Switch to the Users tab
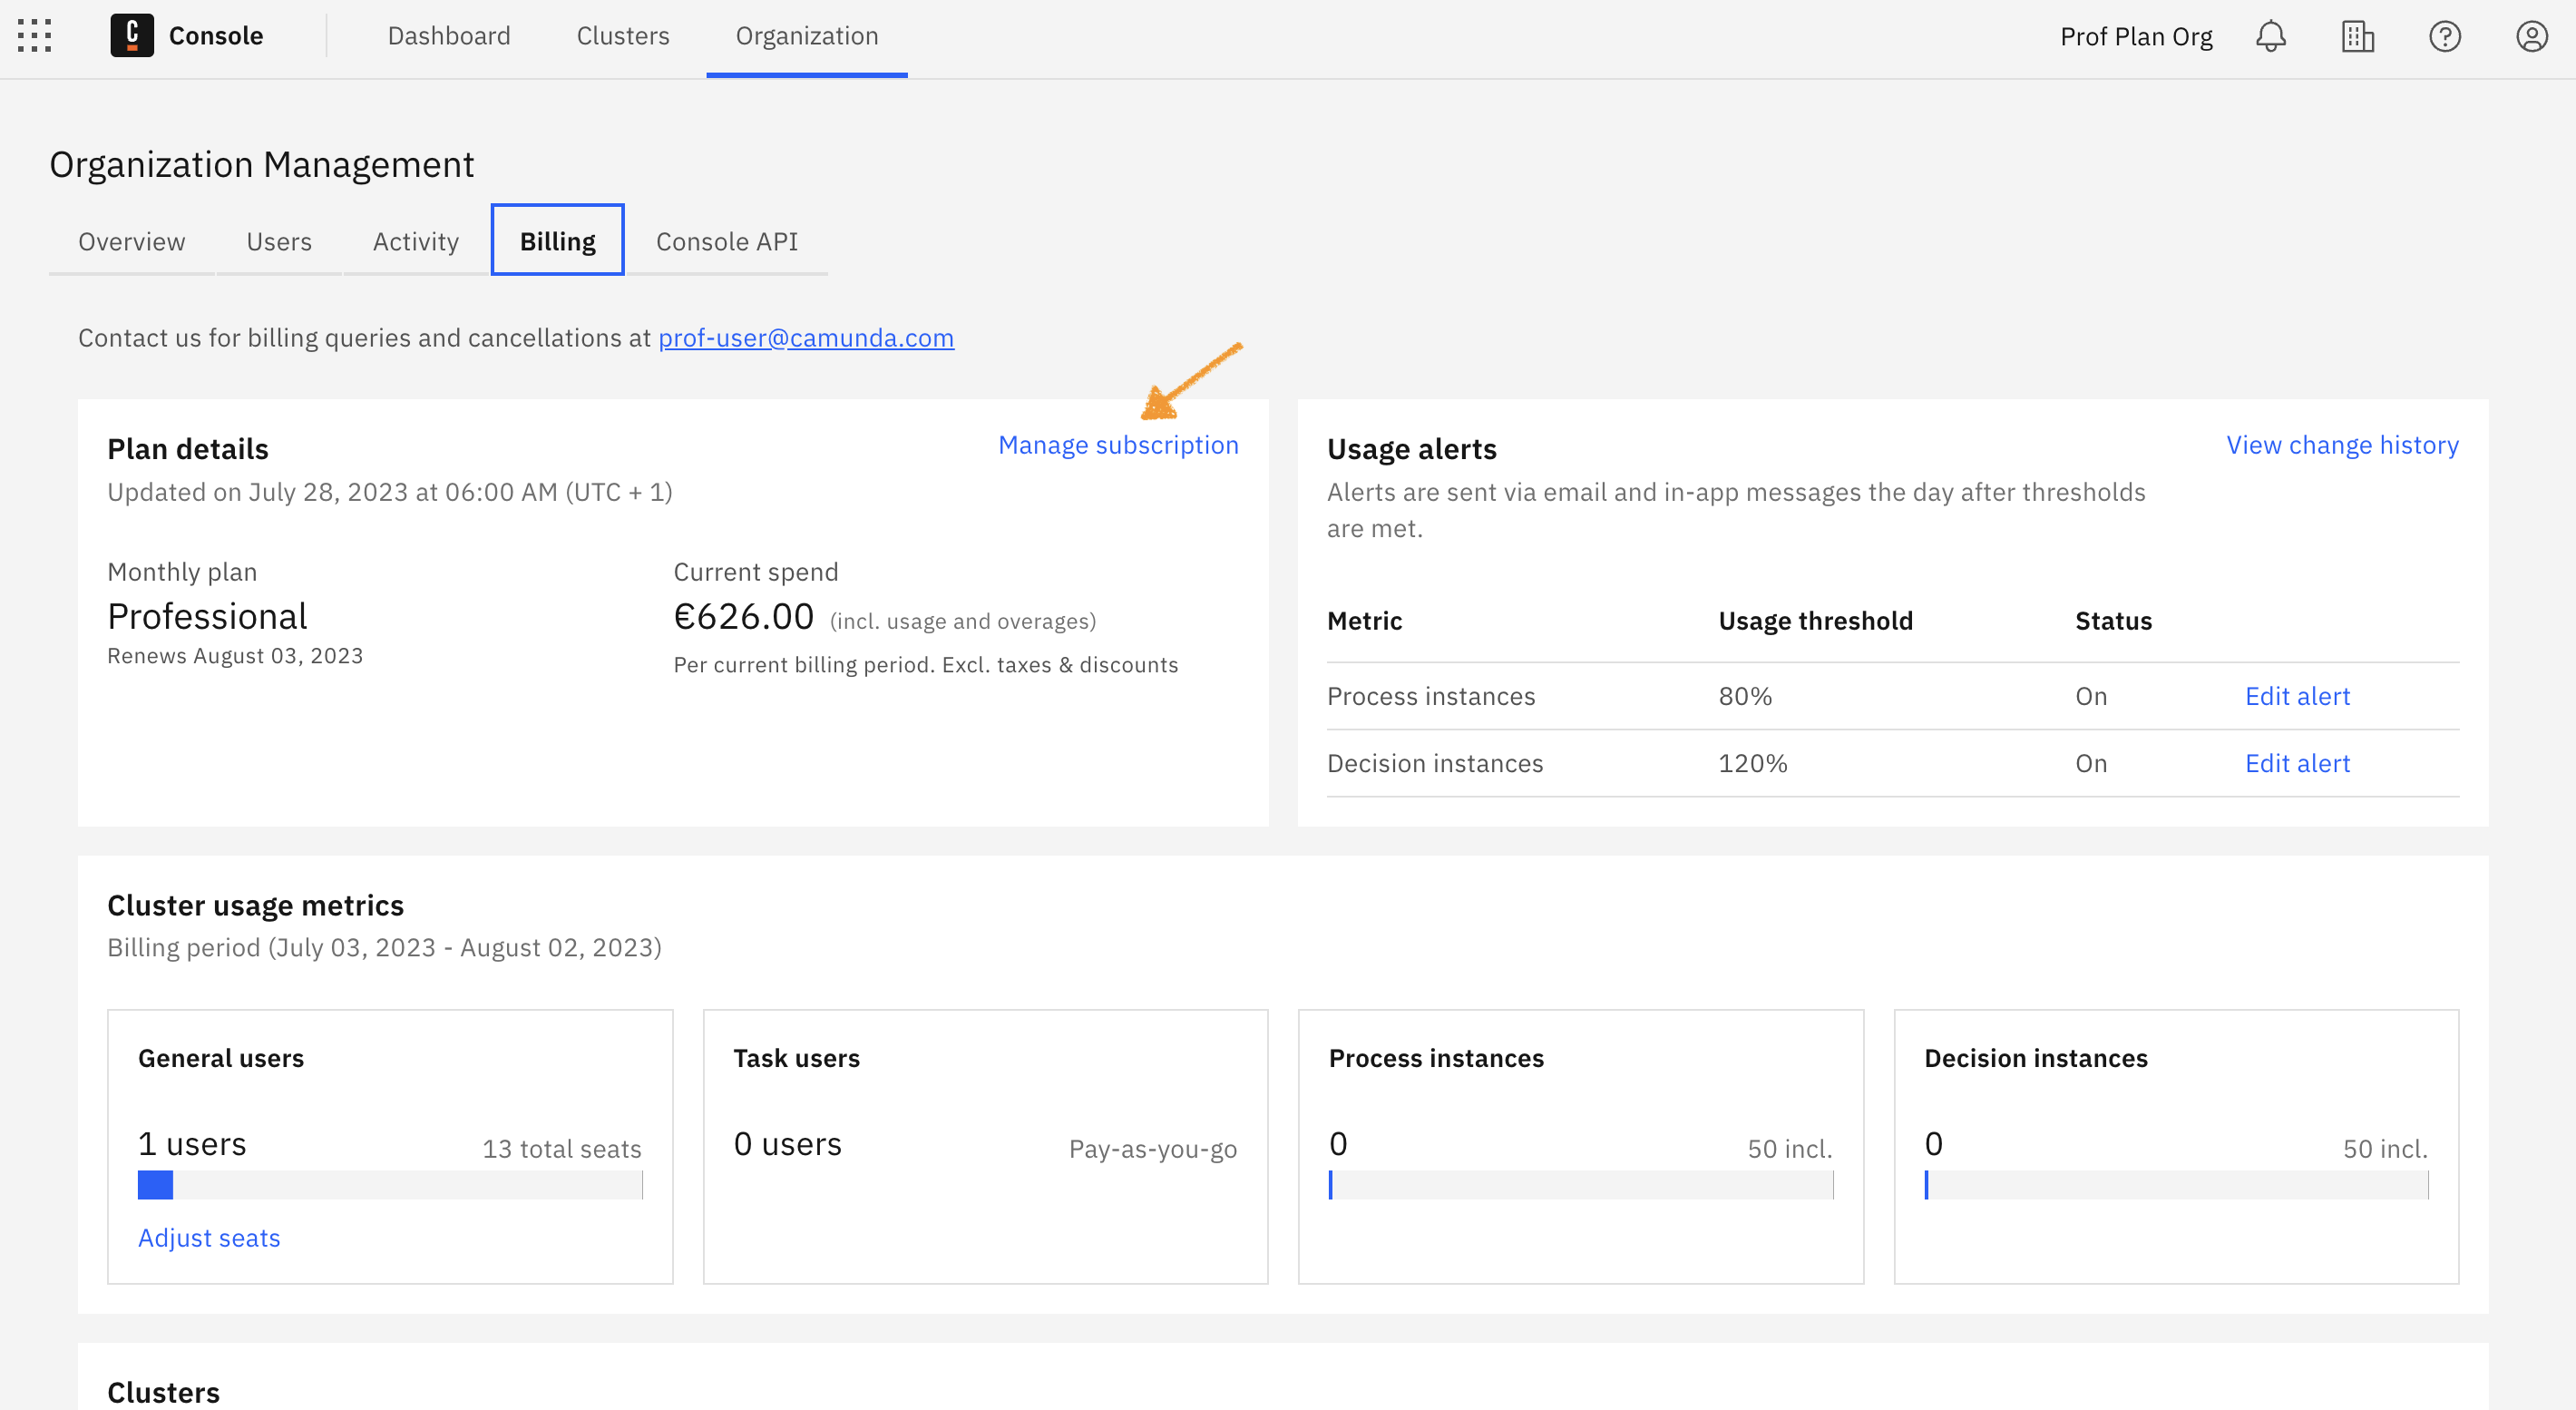This screenshot has width=2576, height=1410. (x=278, y=241)
